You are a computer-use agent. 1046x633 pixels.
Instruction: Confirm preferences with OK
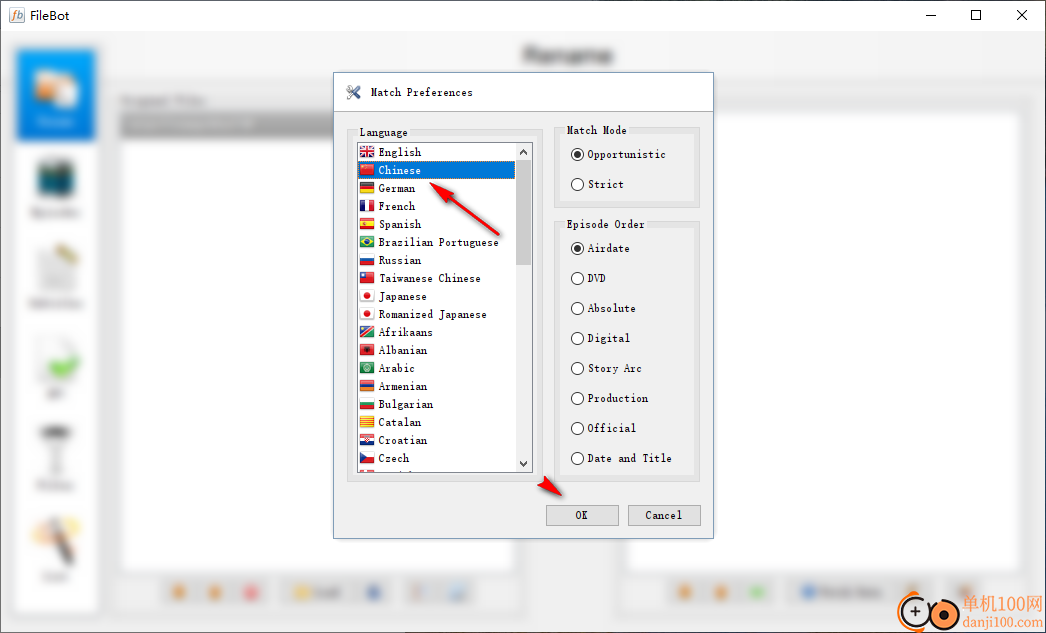[582, 515]
